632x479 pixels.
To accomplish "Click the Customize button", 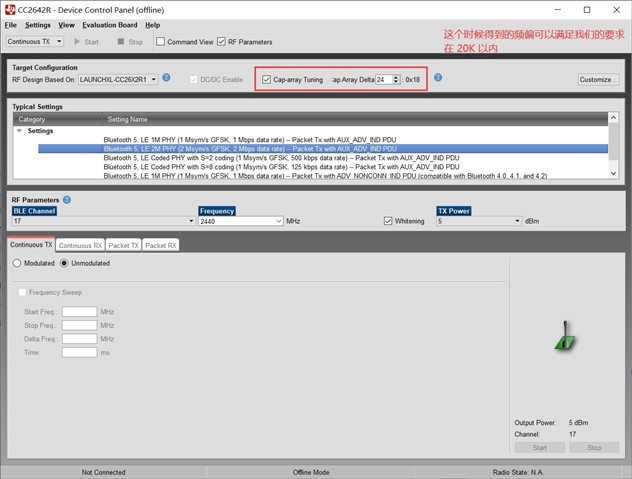I will (599, 79).
